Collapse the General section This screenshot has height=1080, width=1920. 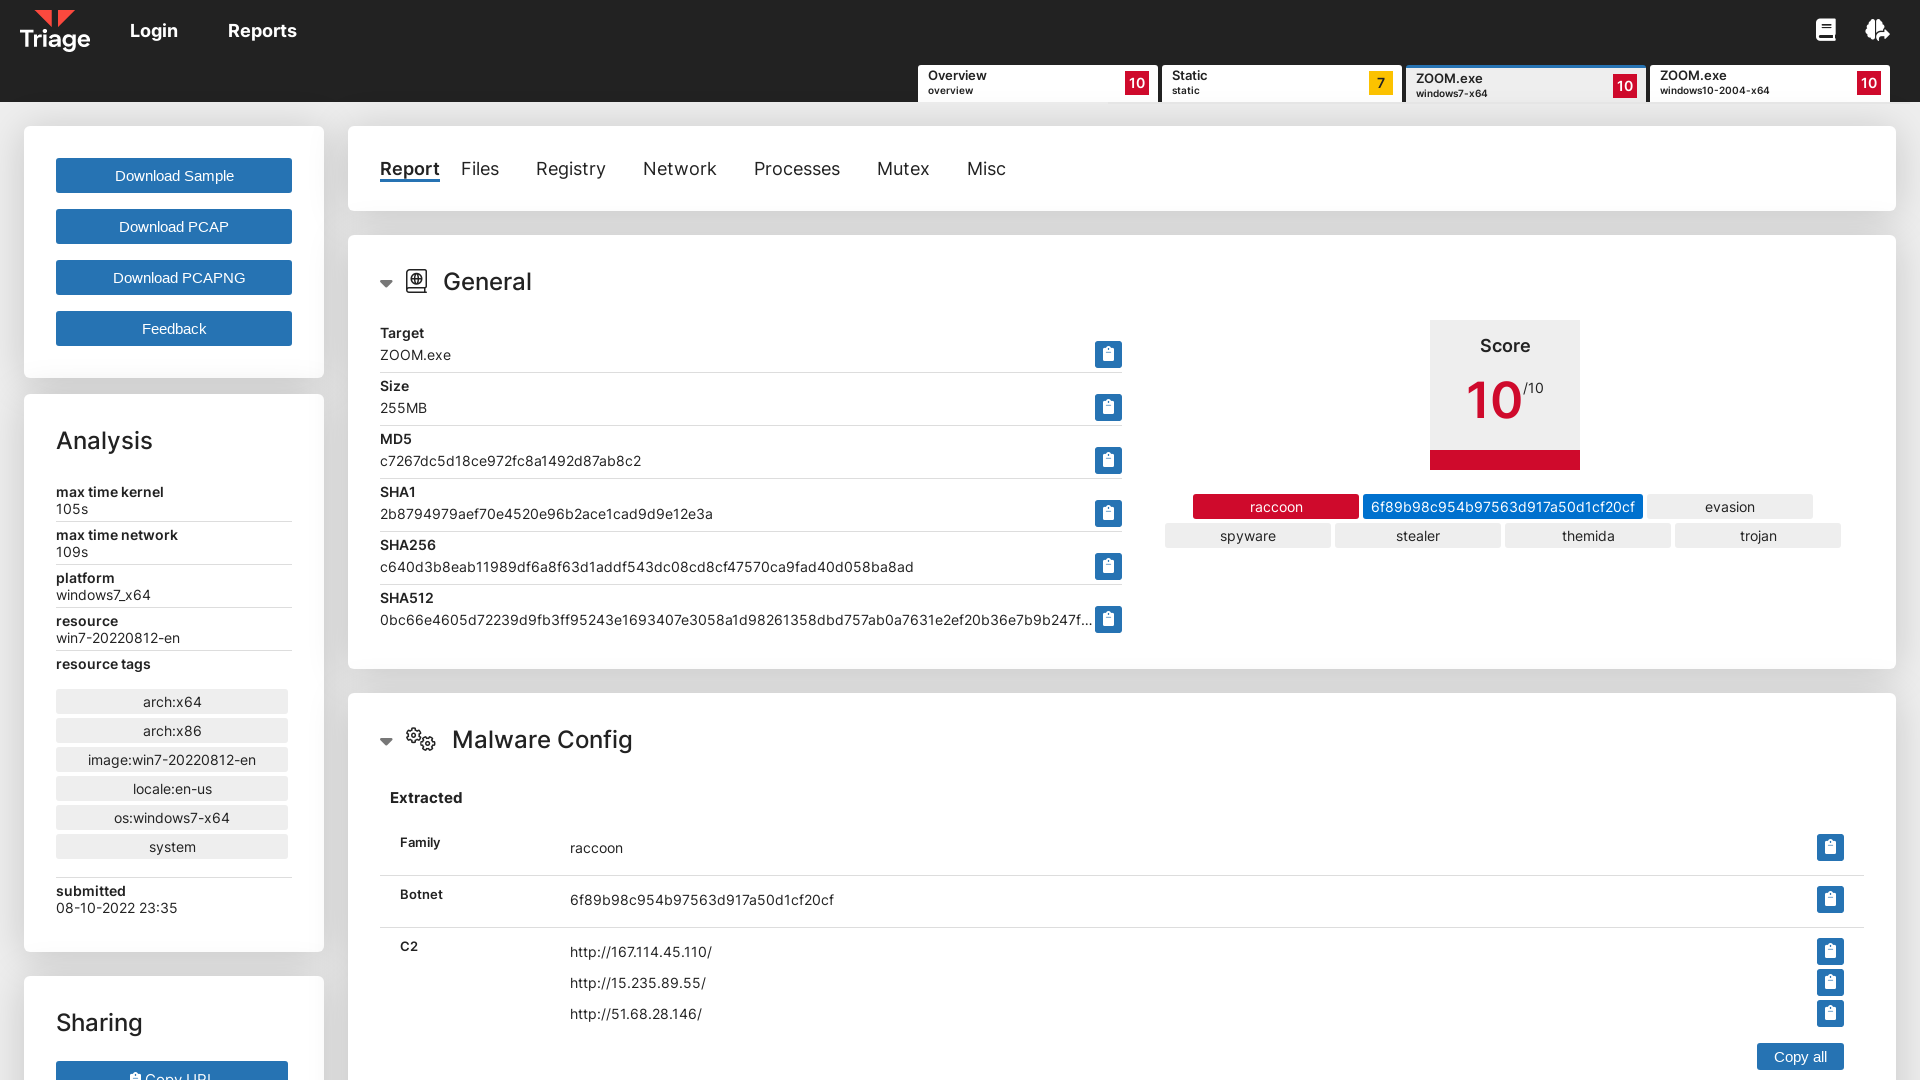point(386,283)
